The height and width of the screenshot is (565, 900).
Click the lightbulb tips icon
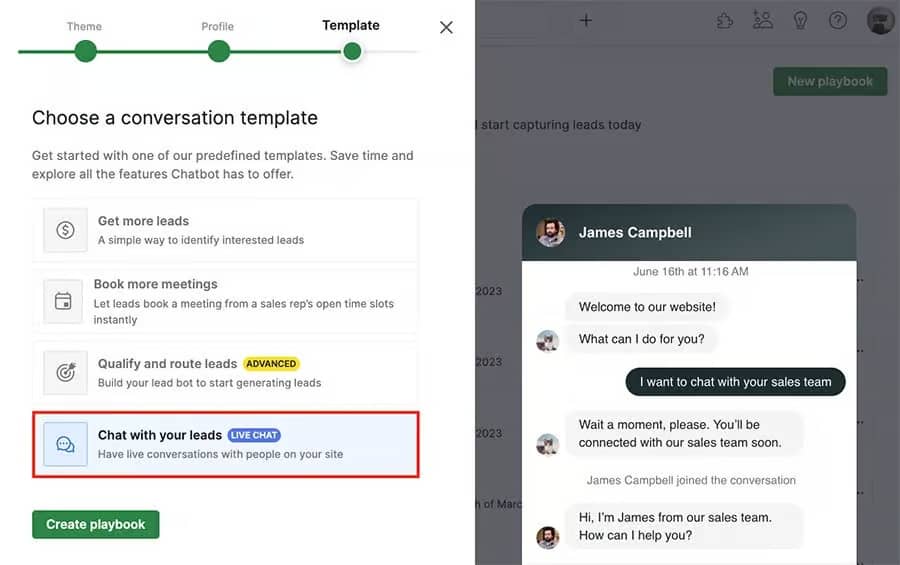[800, 21]
